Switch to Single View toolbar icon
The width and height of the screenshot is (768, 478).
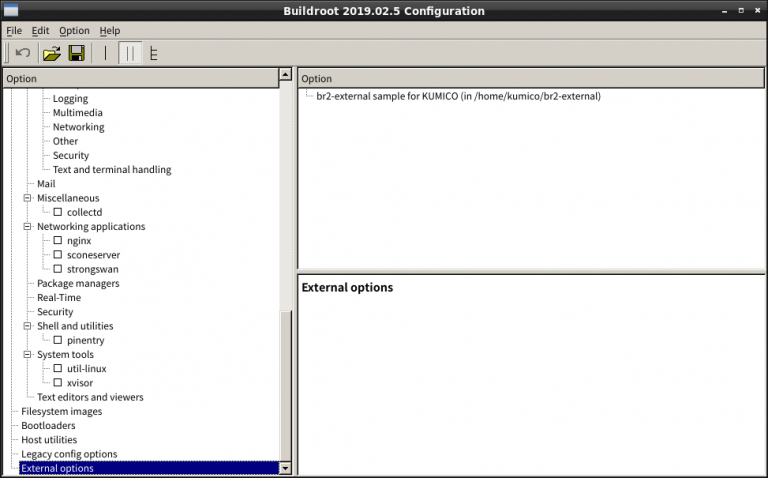click(x=106, y=53)
